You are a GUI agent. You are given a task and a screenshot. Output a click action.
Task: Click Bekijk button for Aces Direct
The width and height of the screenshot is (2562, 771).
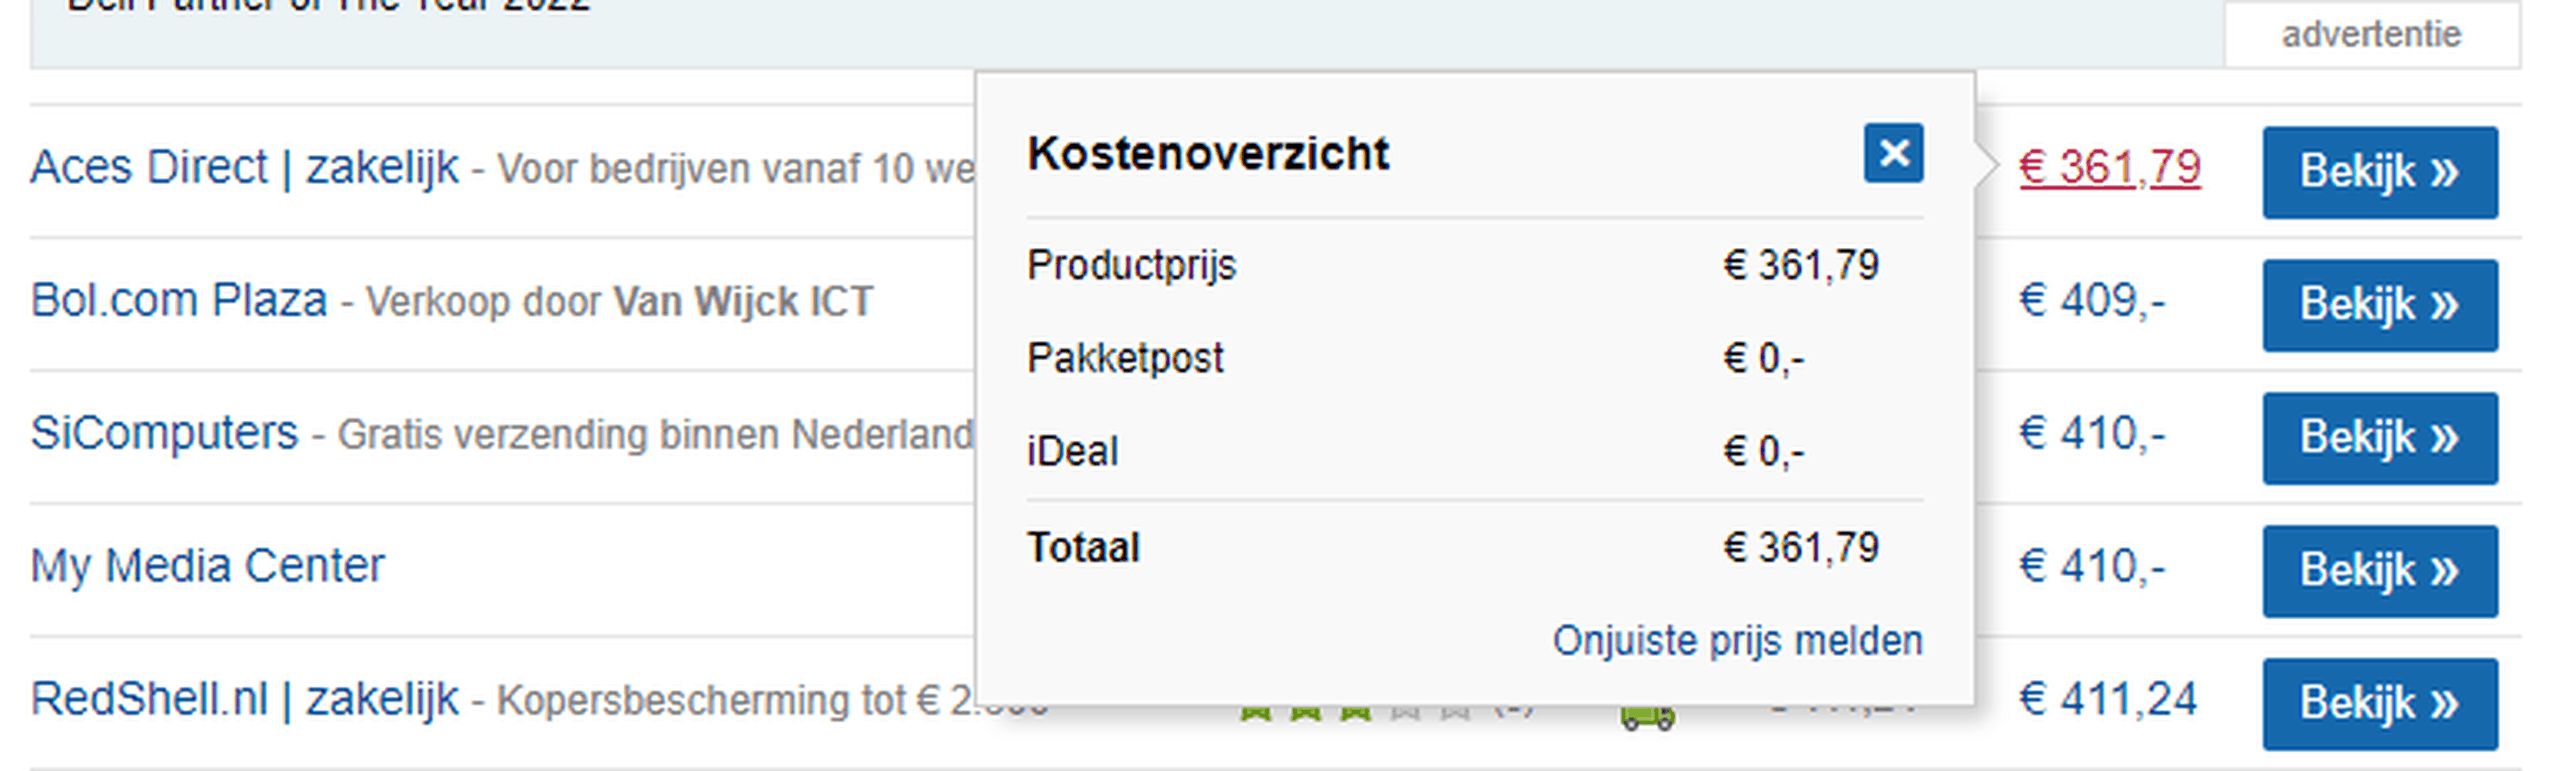tap(2380, 172)
